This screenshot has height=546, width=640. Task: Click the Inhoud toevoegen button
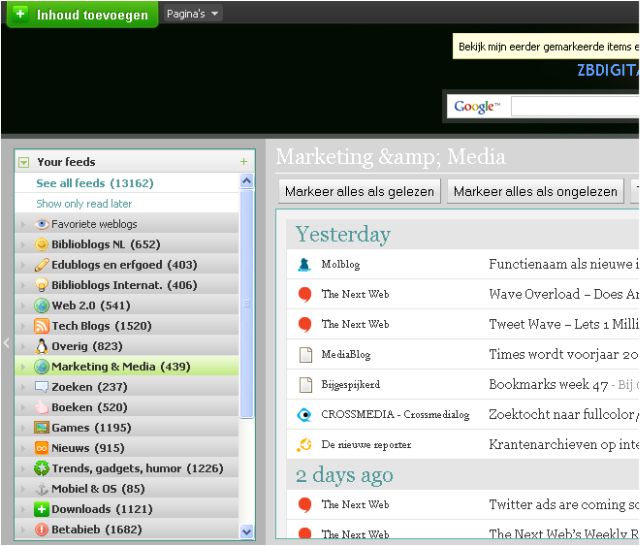click(x=83, y=14)
